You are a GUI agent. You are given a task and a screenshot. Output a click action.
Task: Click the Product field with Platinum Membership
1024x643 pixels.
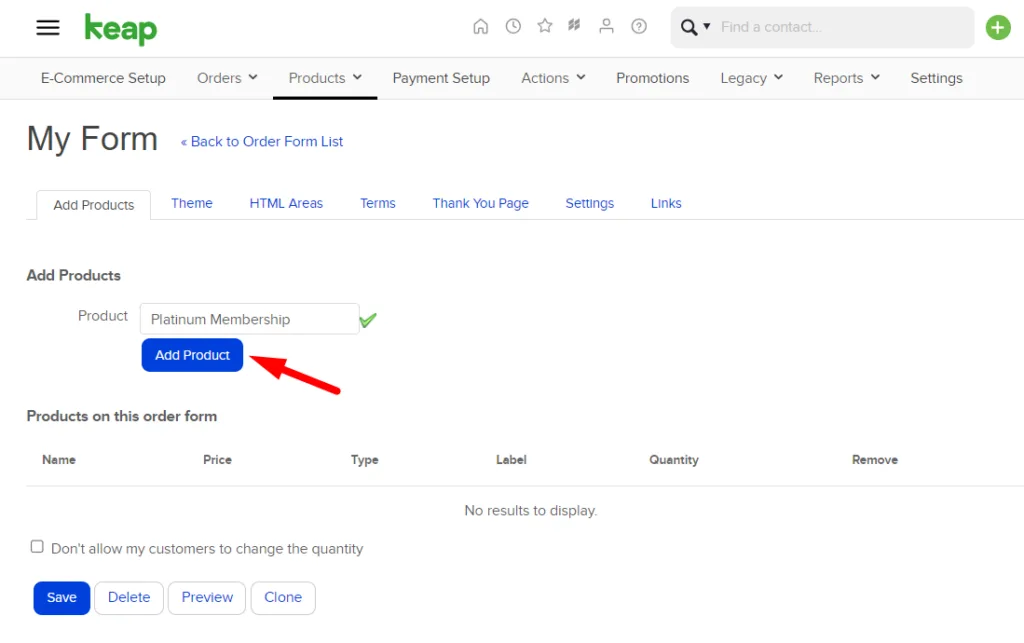pos(249,319)
